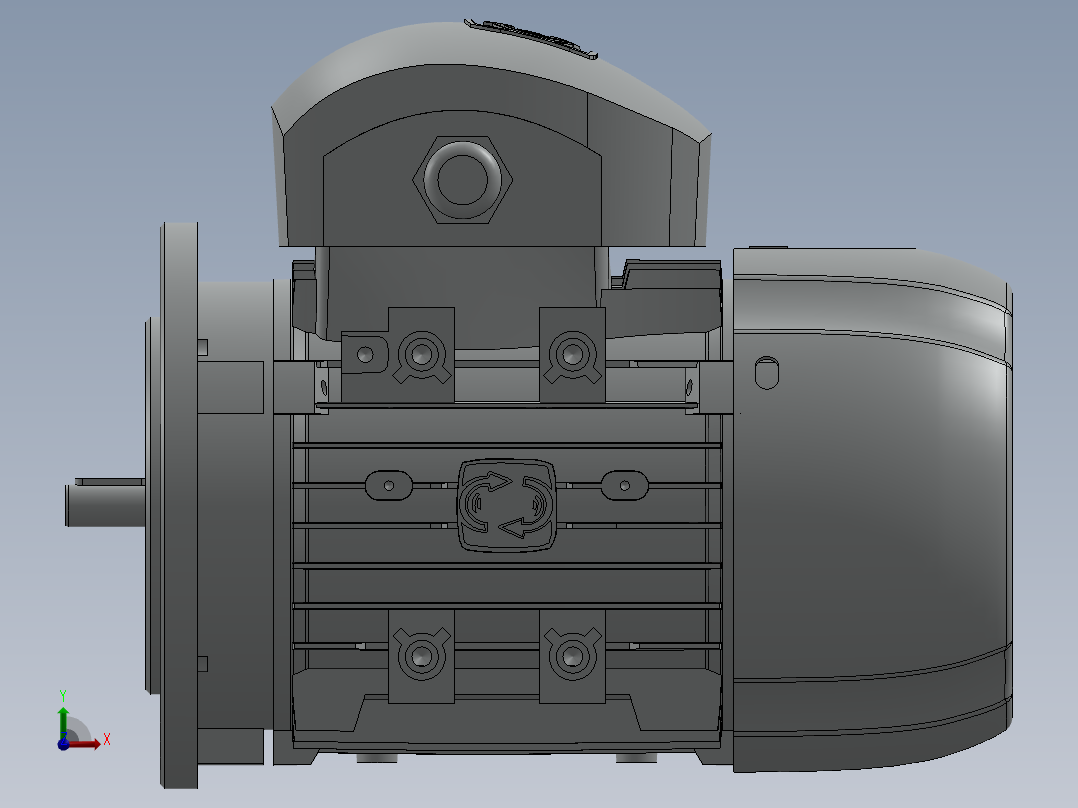Image resolution: width=1078 pixels, height=808 pixels.
Task: Select the oval boss right of rotation emblem
Action: (x=624, y=485)
